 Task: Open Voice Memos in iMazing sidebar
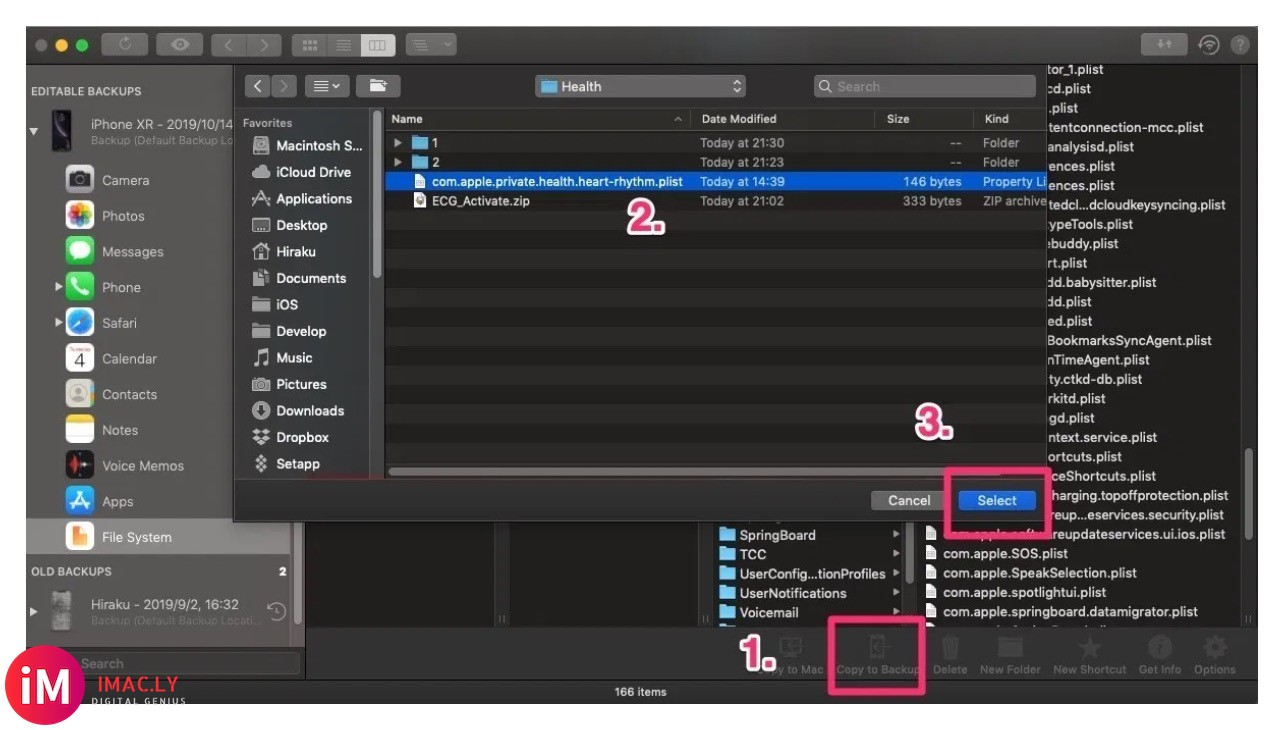142,466
